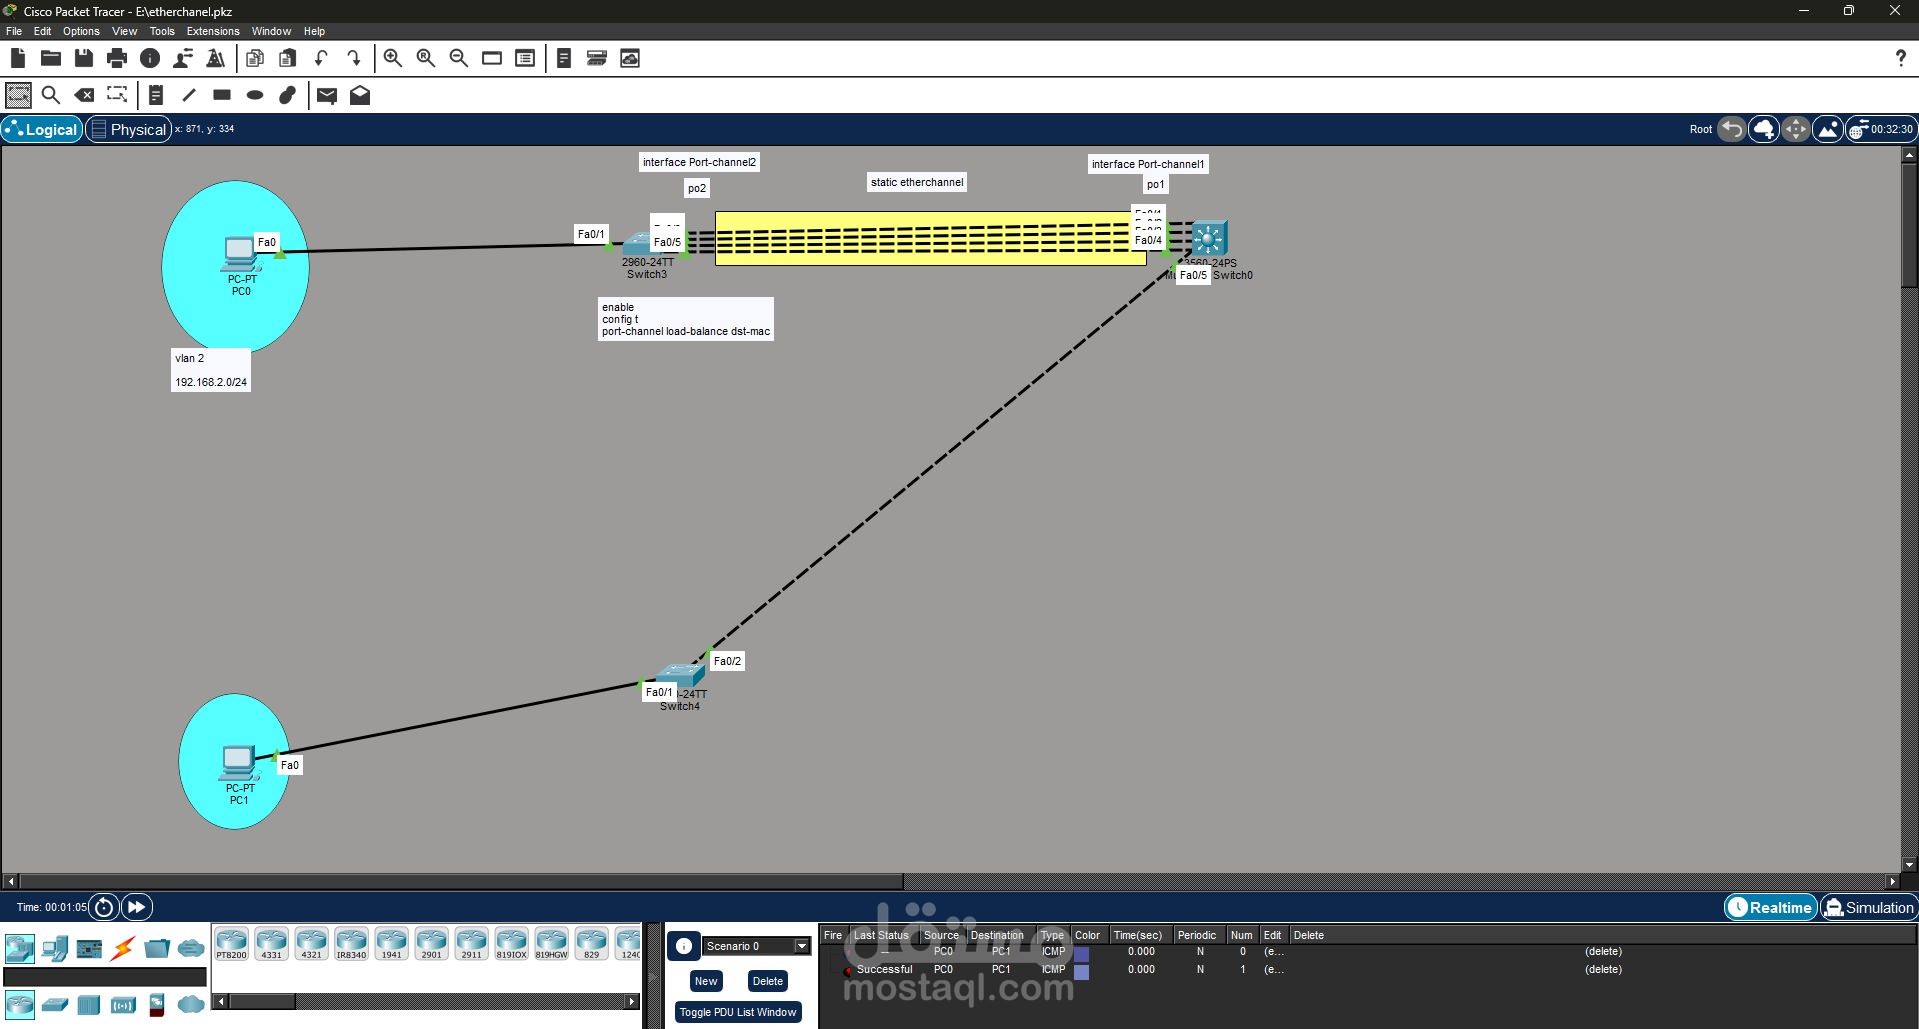Delete the Successful PDU row
The image size is (1919, 1029).
tap(1603, 969)
